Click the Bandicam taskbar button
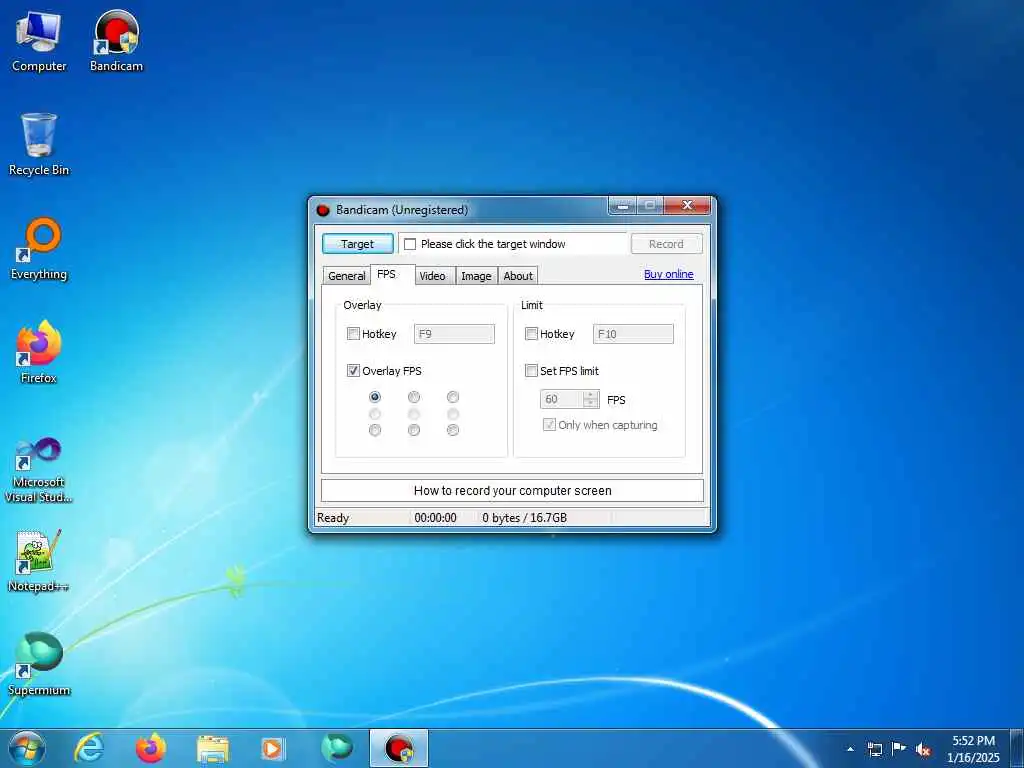Image resolution: width=1024 pixels, height=768 pixels. [398, 748]
